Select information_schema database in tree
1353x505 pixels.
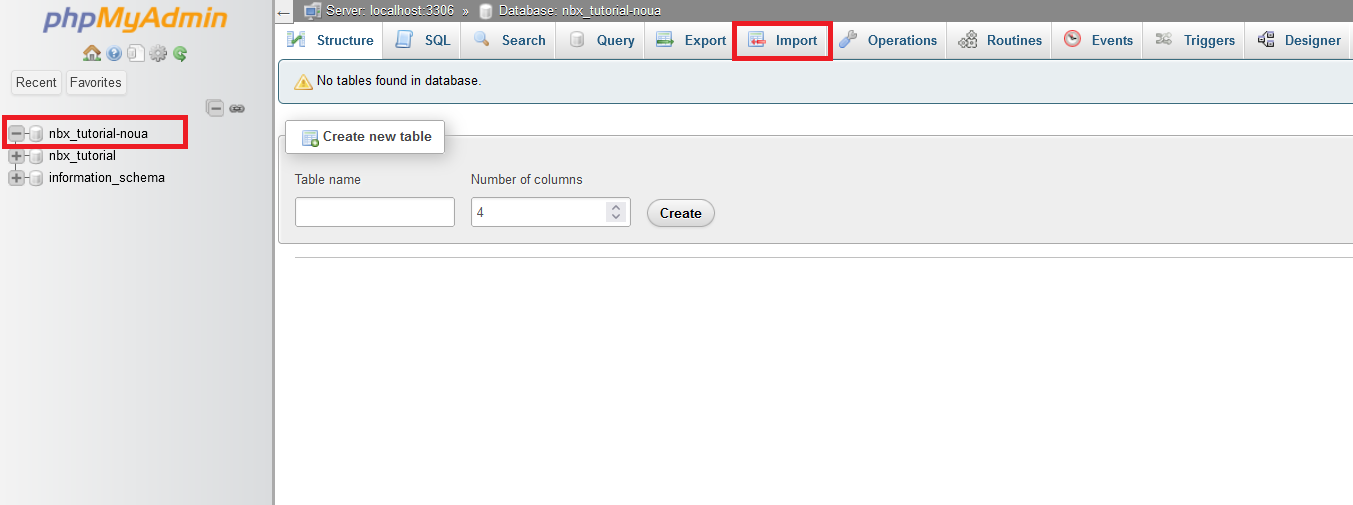pos(107,178)
